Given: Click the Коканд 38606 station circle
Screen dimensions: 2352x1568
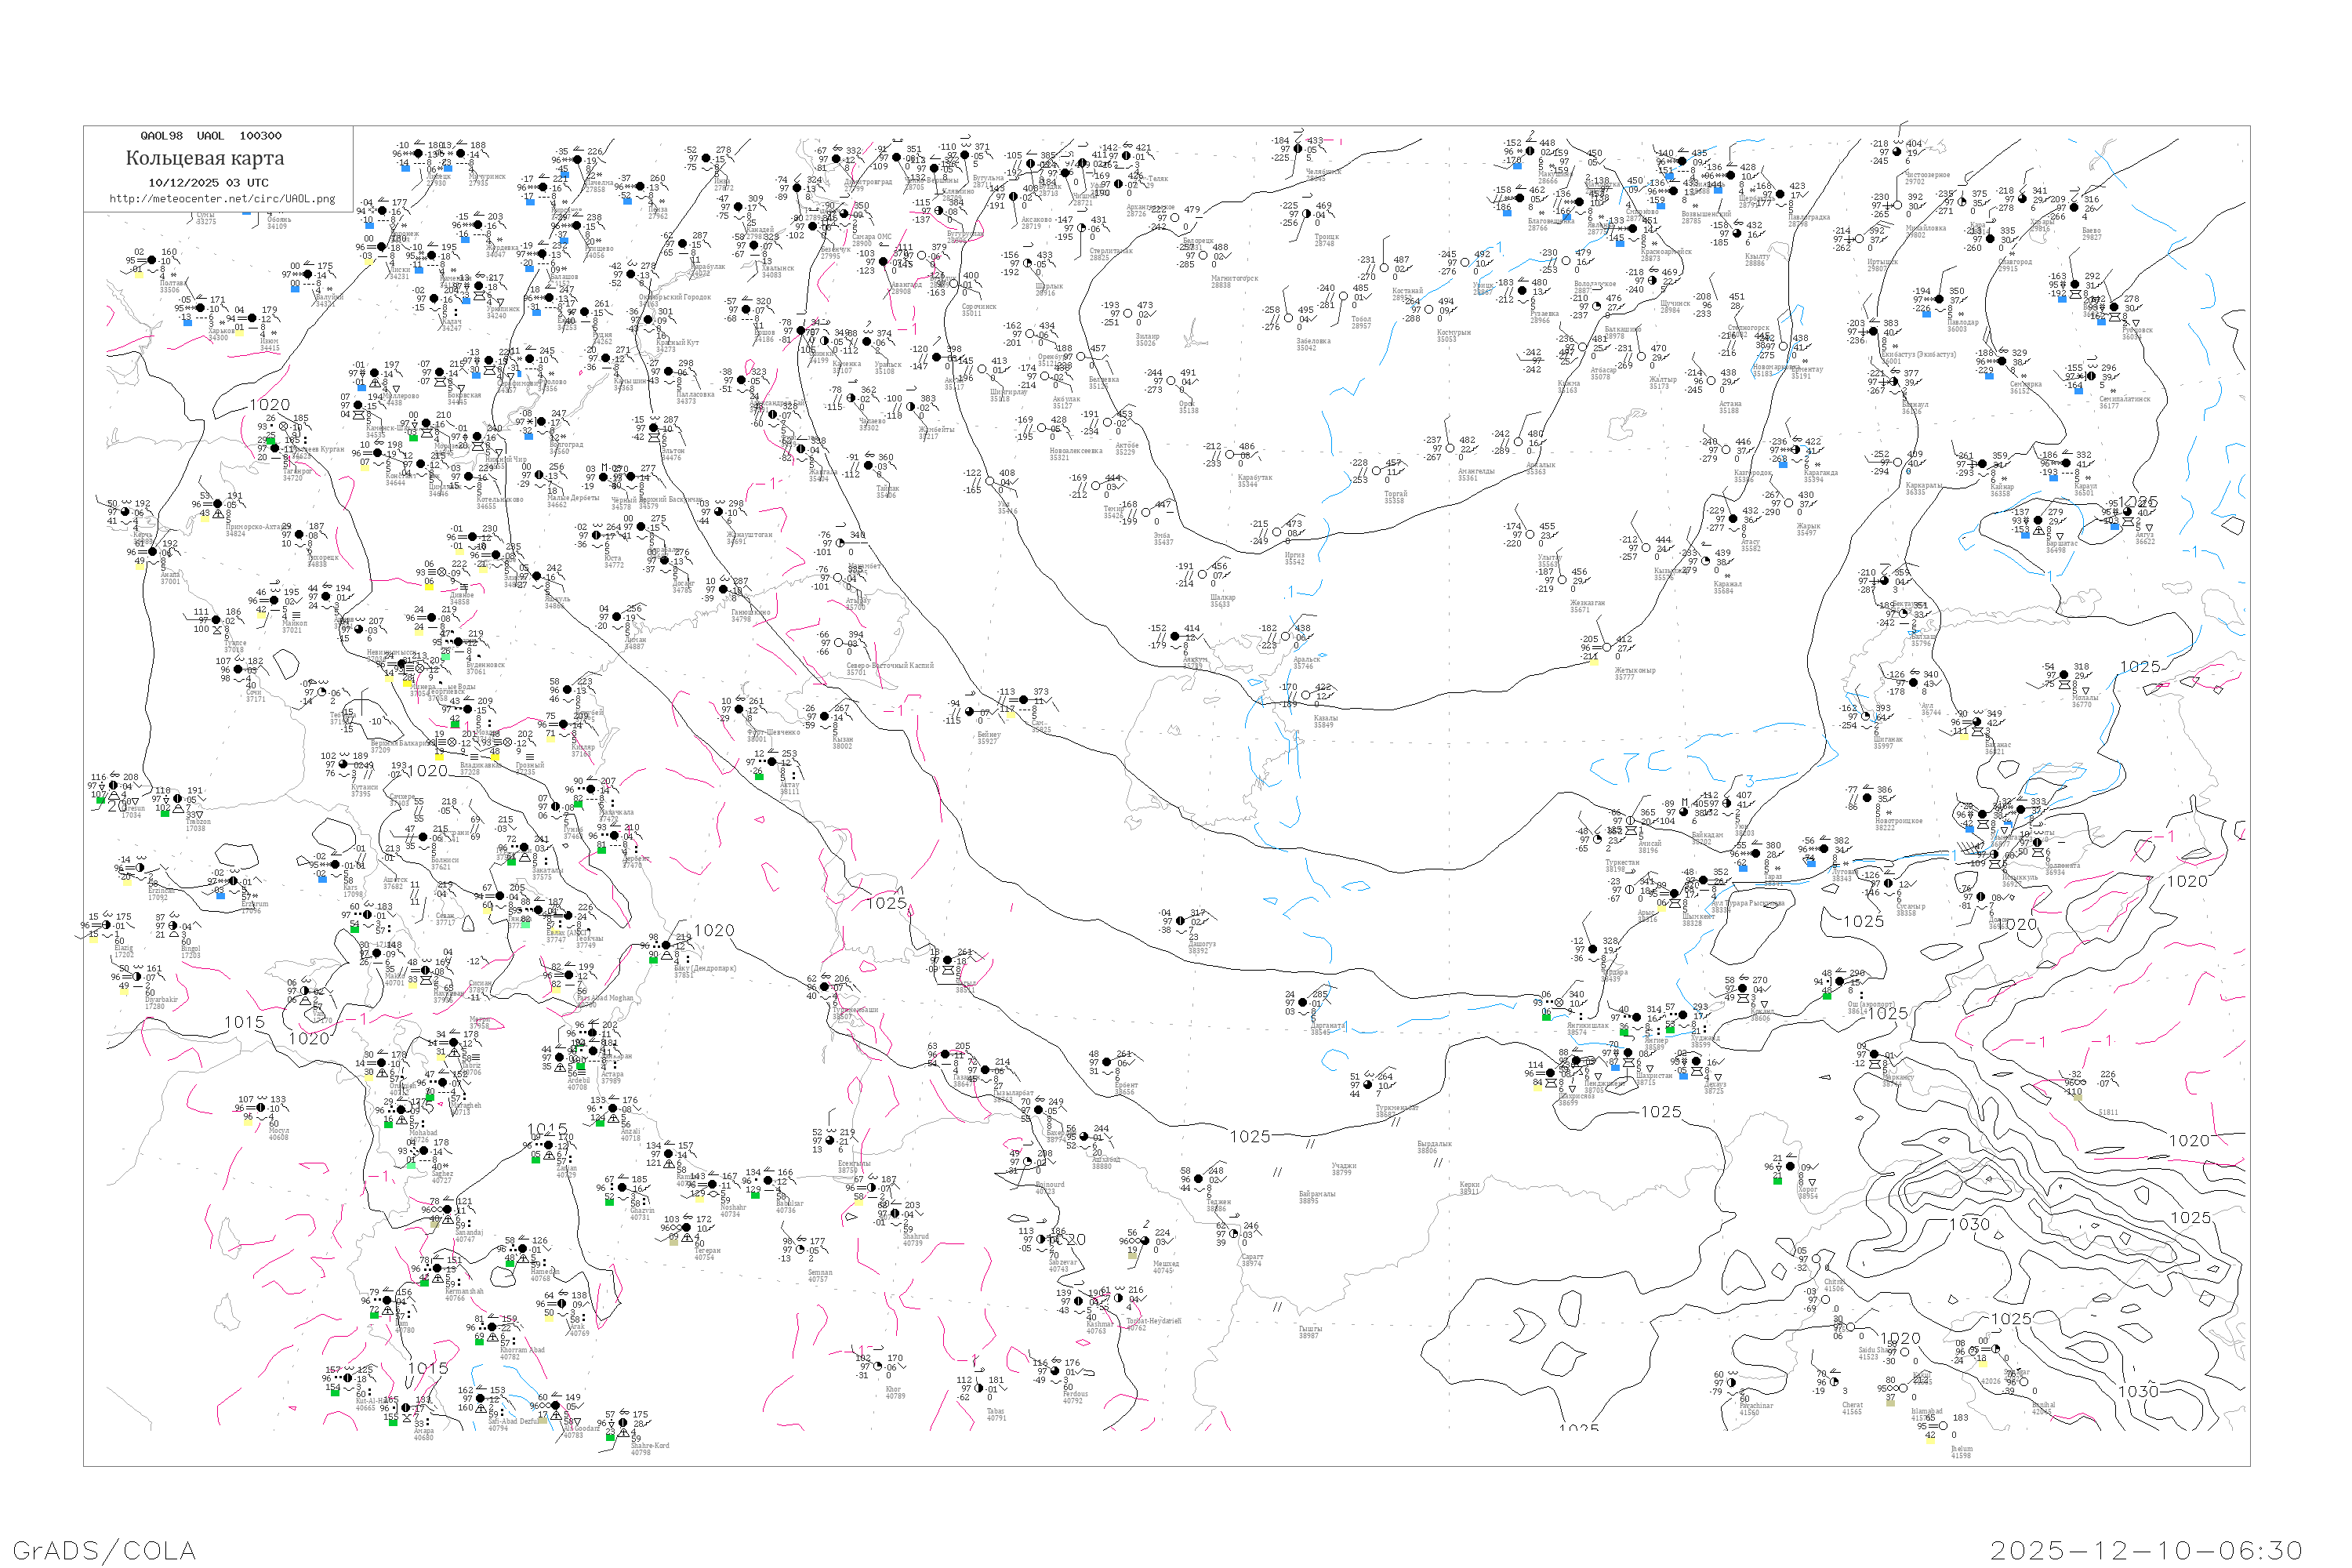Looking at the screenshot, I should [1743, 989].
